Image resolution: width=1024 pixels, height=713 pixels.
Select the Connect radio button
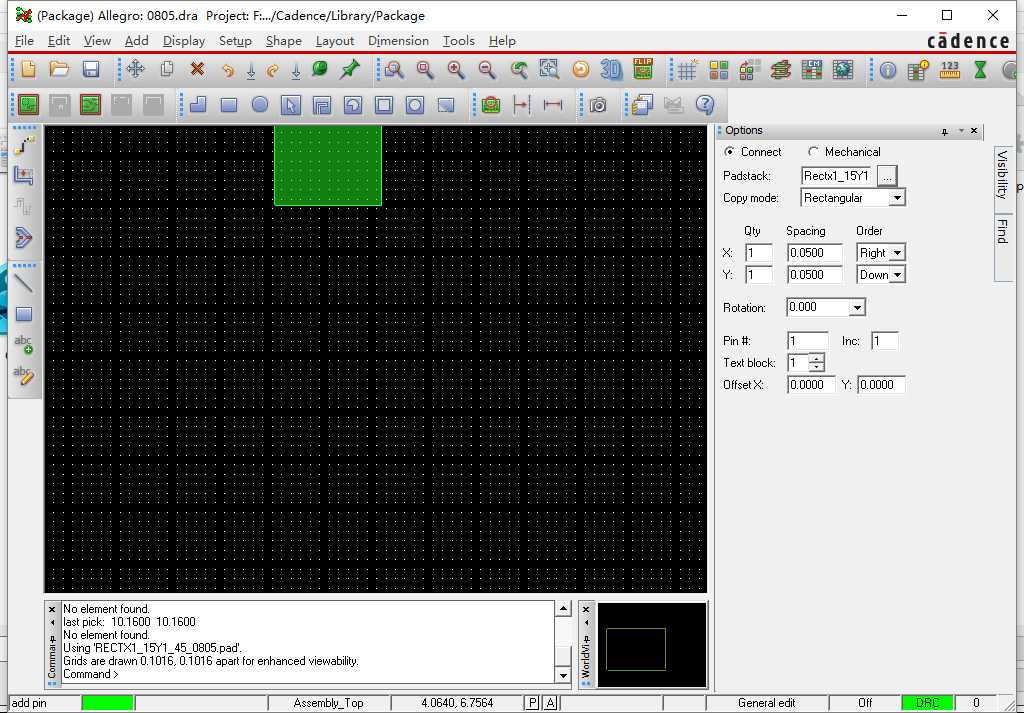(729, 151)
